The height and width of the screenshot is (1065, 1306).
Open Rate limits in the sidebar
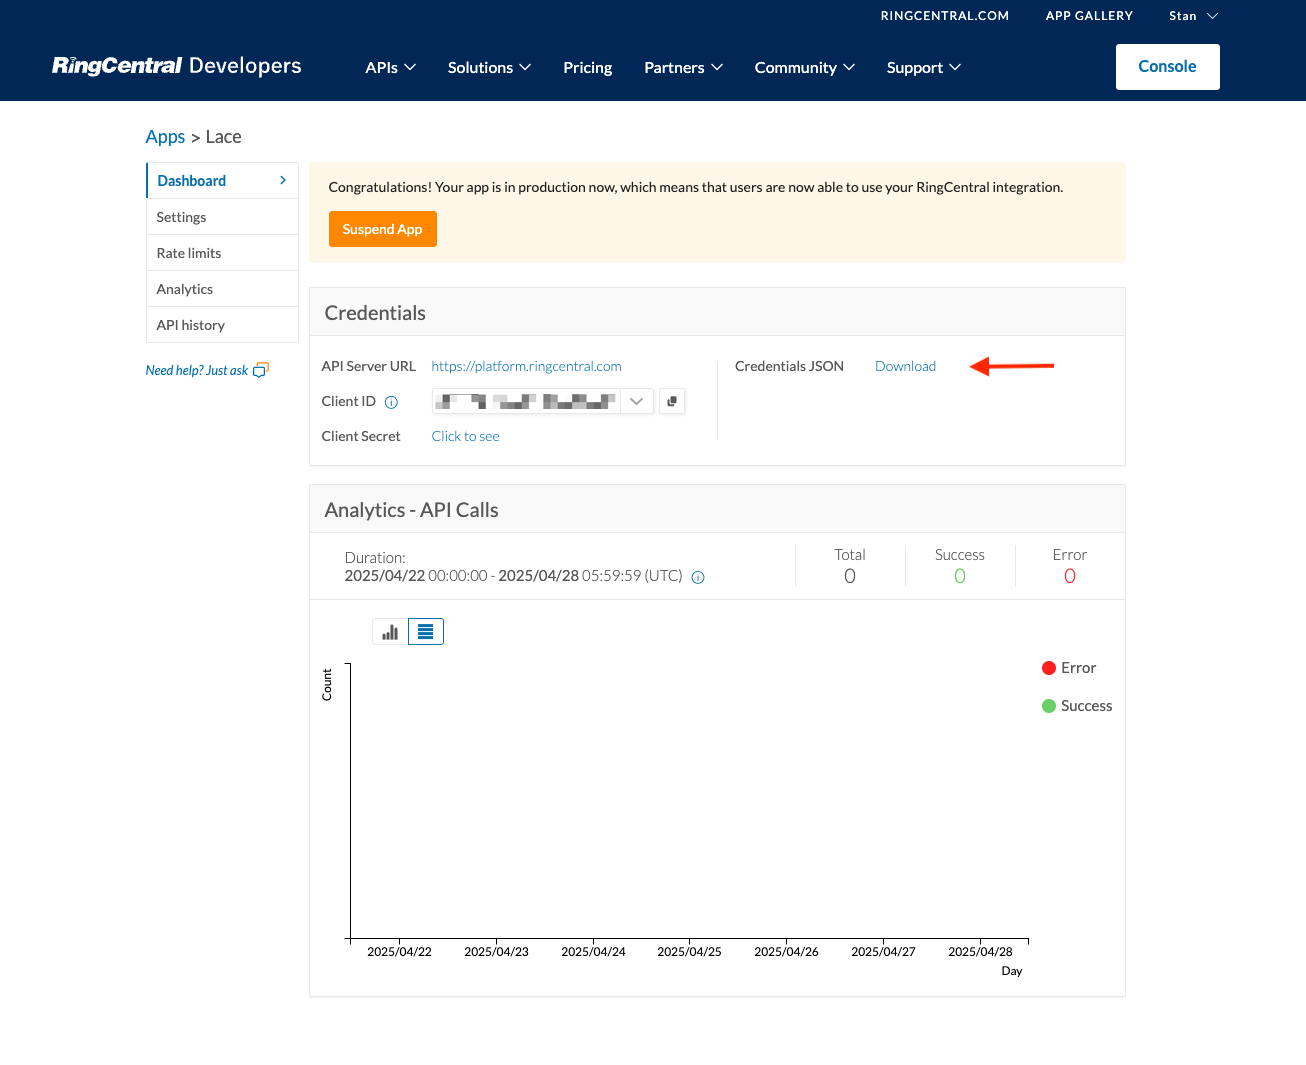pos(222,253)
